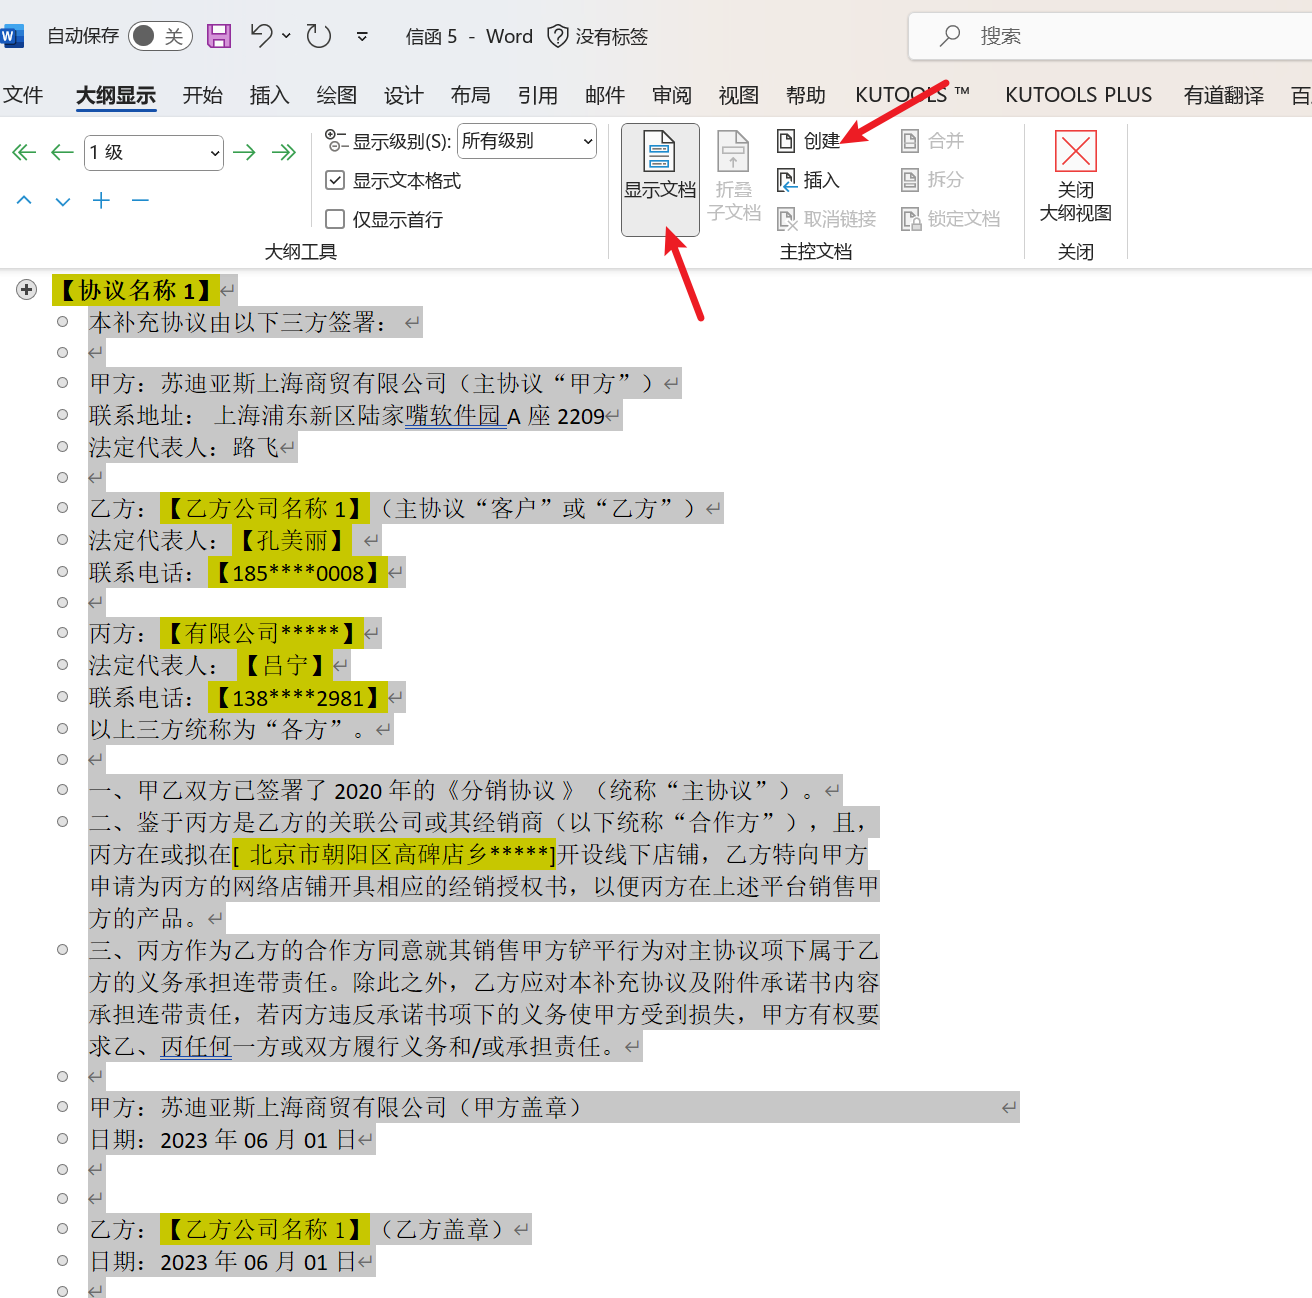Click the 【孔美丽】 highlighted text
Screen dimensions: 1312x1298
click(292, 540)
